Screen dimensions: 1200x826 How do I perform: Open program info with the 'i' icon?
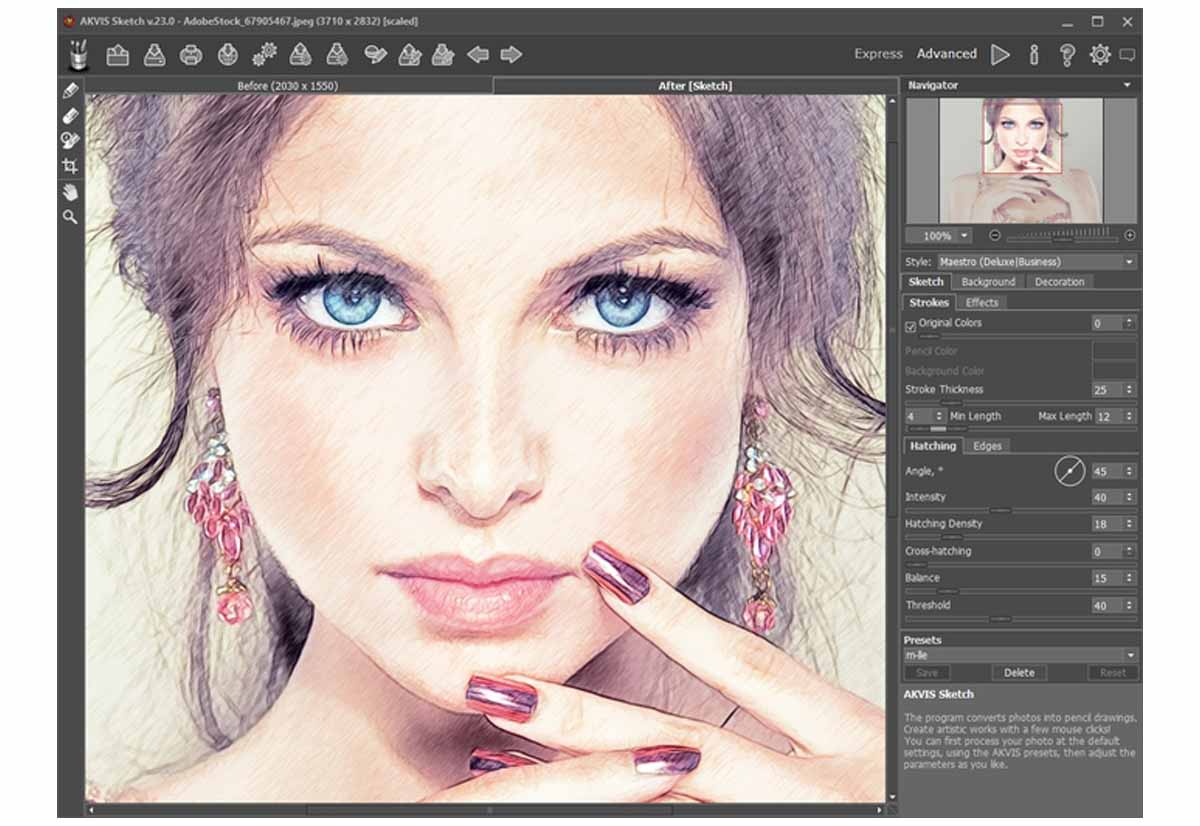point(1034,55)
